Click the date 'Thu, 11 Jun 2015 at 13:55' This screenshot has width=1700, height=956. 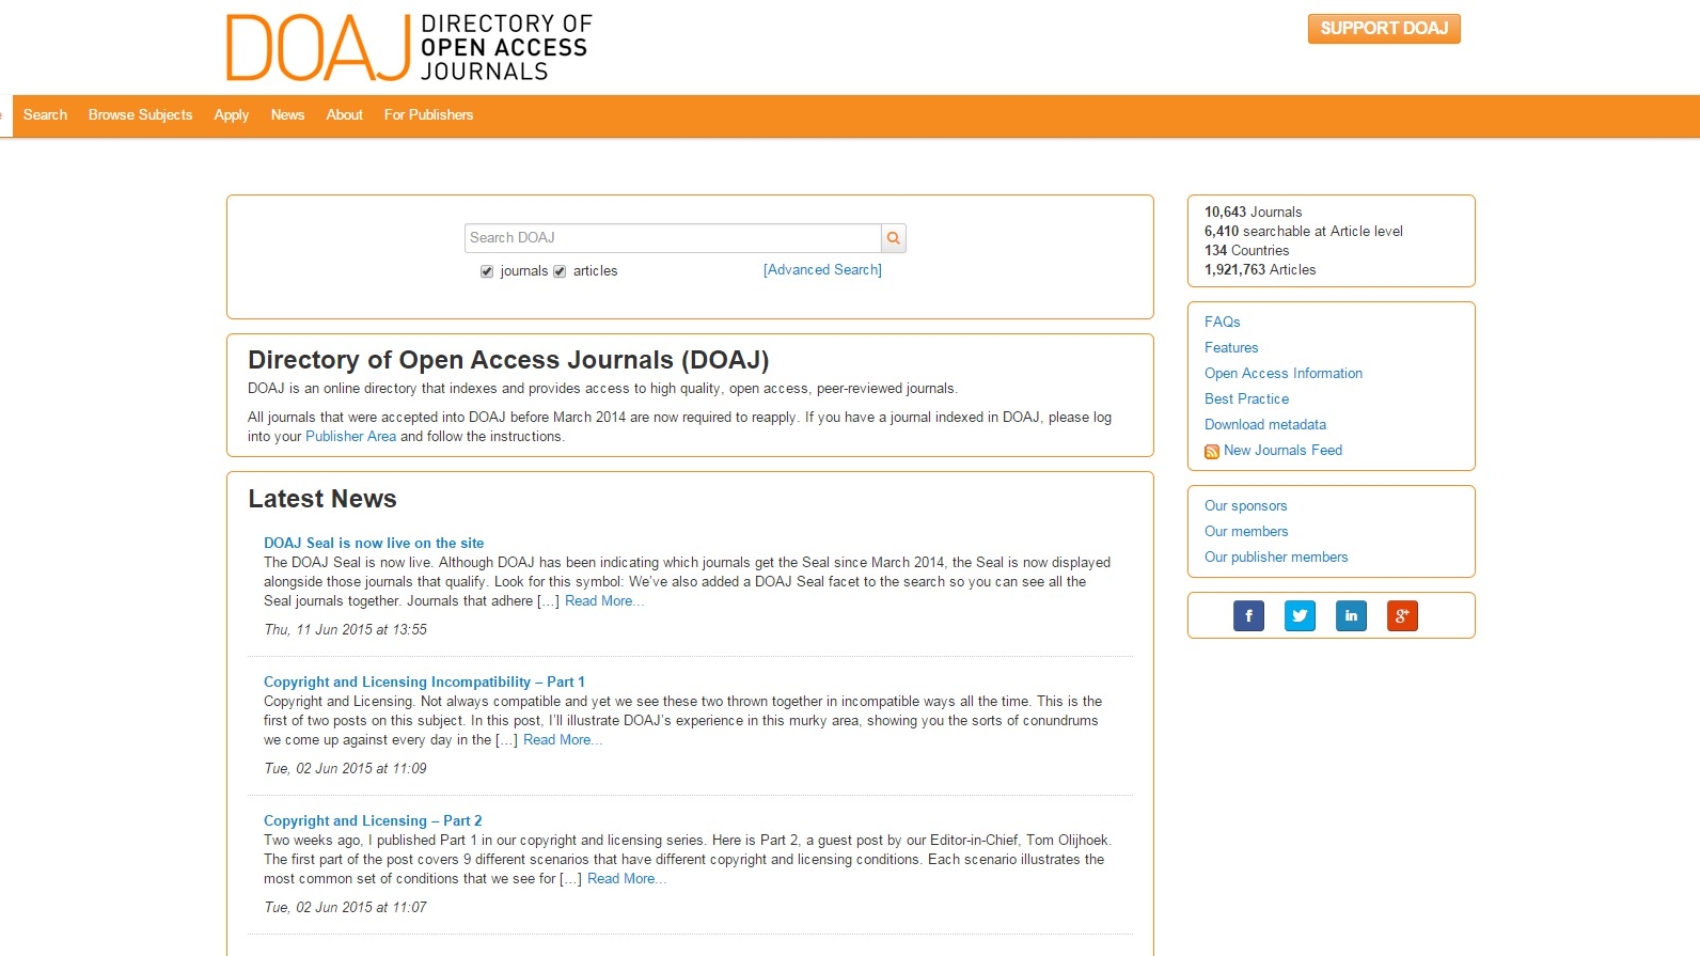pyautogui.click(x=345, y=630)
